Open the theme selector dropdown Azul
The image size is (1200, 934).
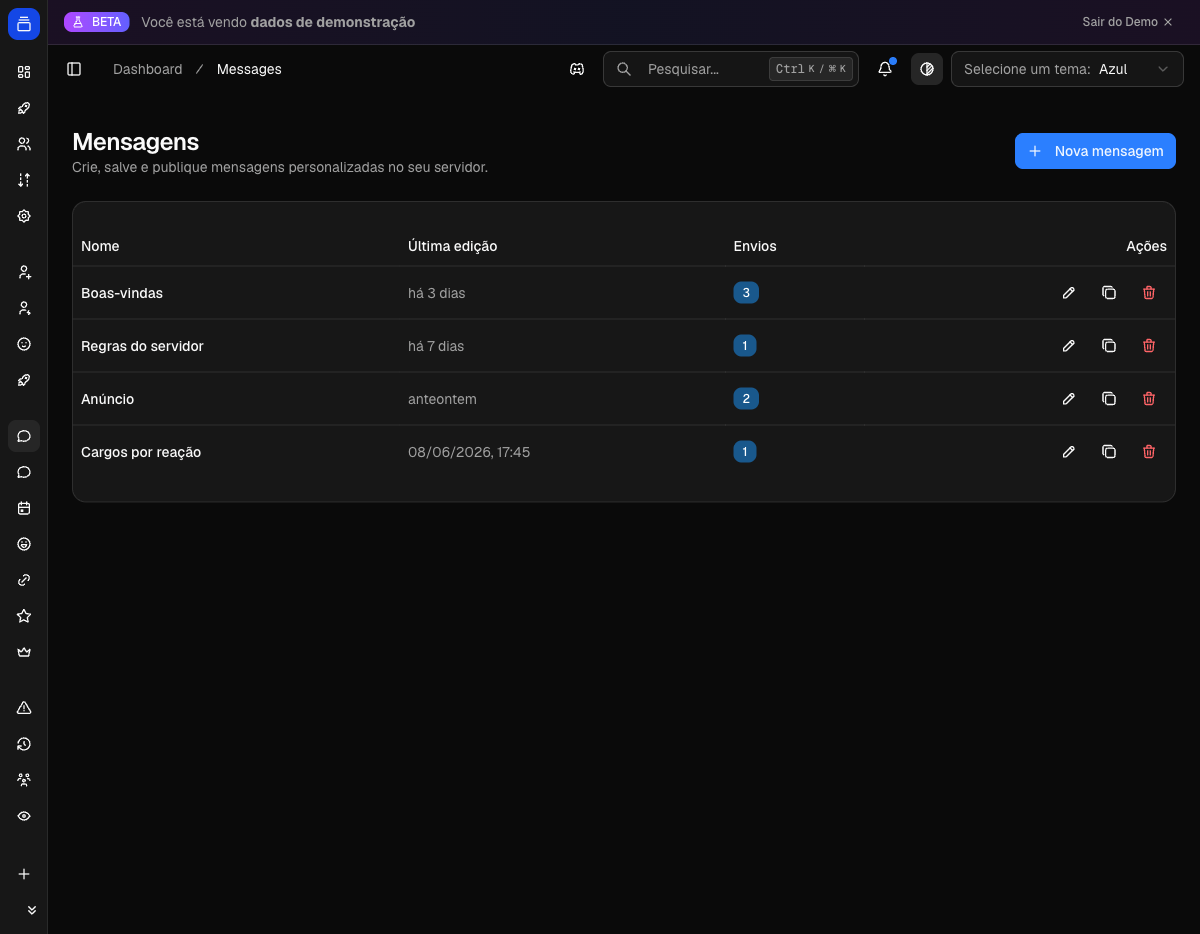point(1067,69)
